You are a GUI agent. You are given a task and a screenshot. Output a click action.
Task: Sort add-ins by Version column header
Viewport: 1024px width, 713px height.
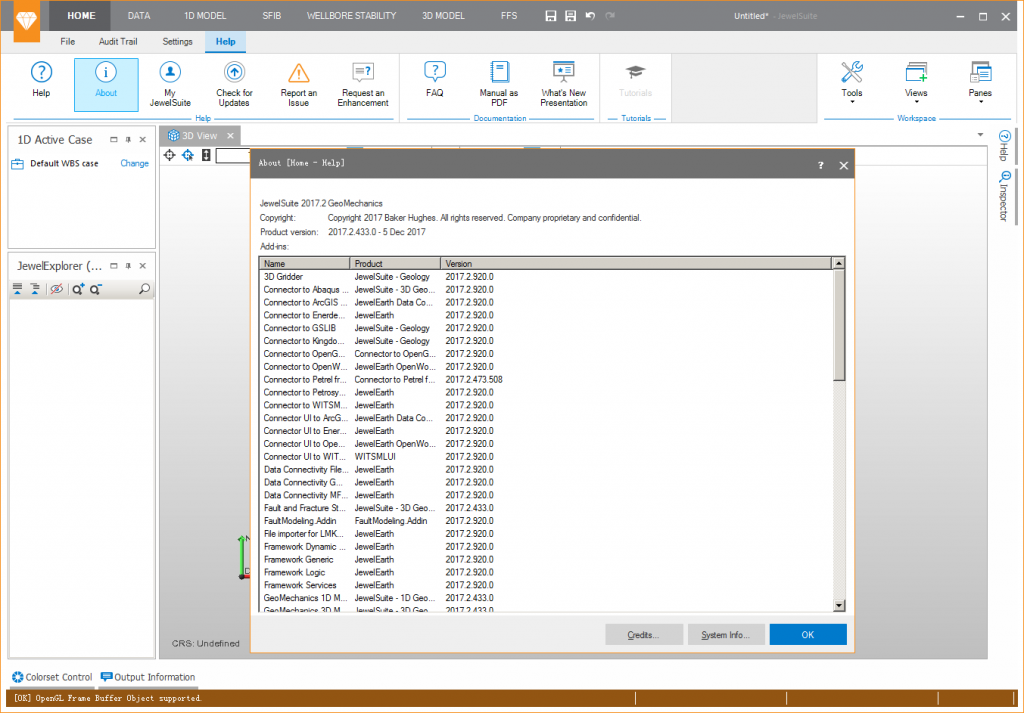click(637, 264)
